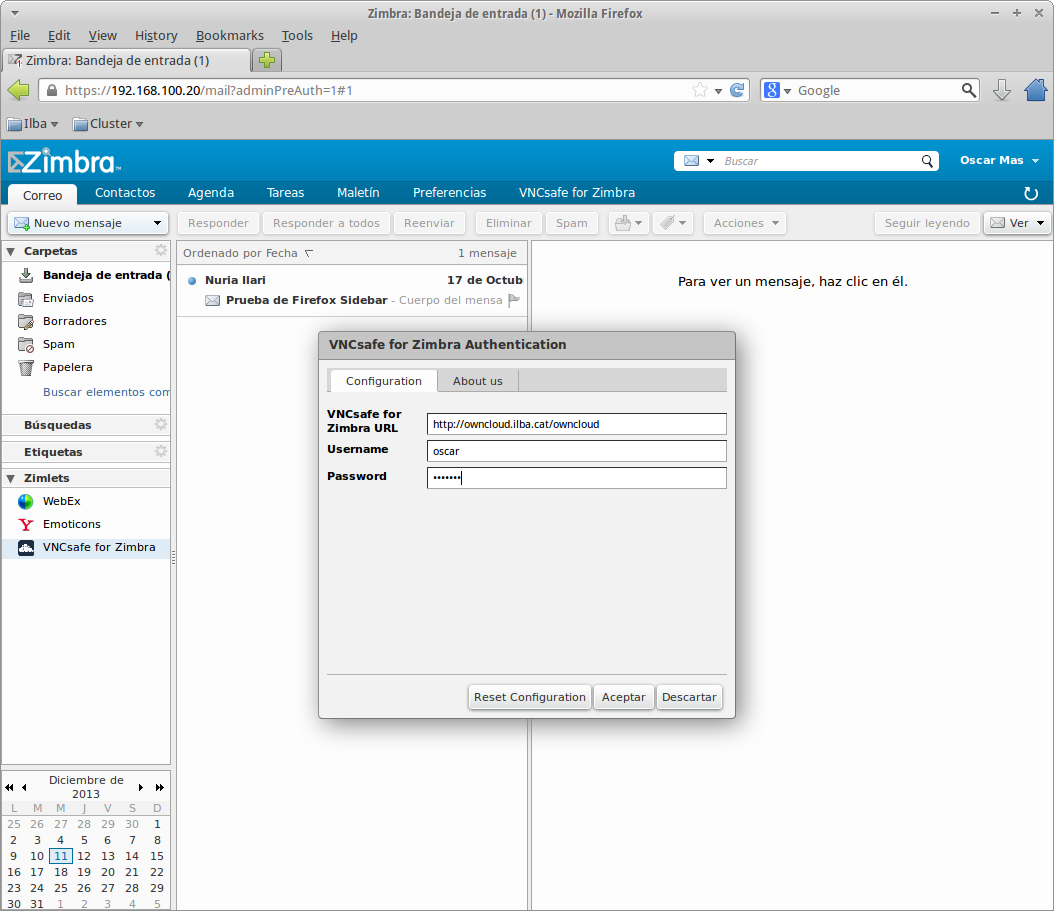The width and height of the screenshot is (1054, 911).
Task: Click the Zimbra logo
Action: [64, 162]
